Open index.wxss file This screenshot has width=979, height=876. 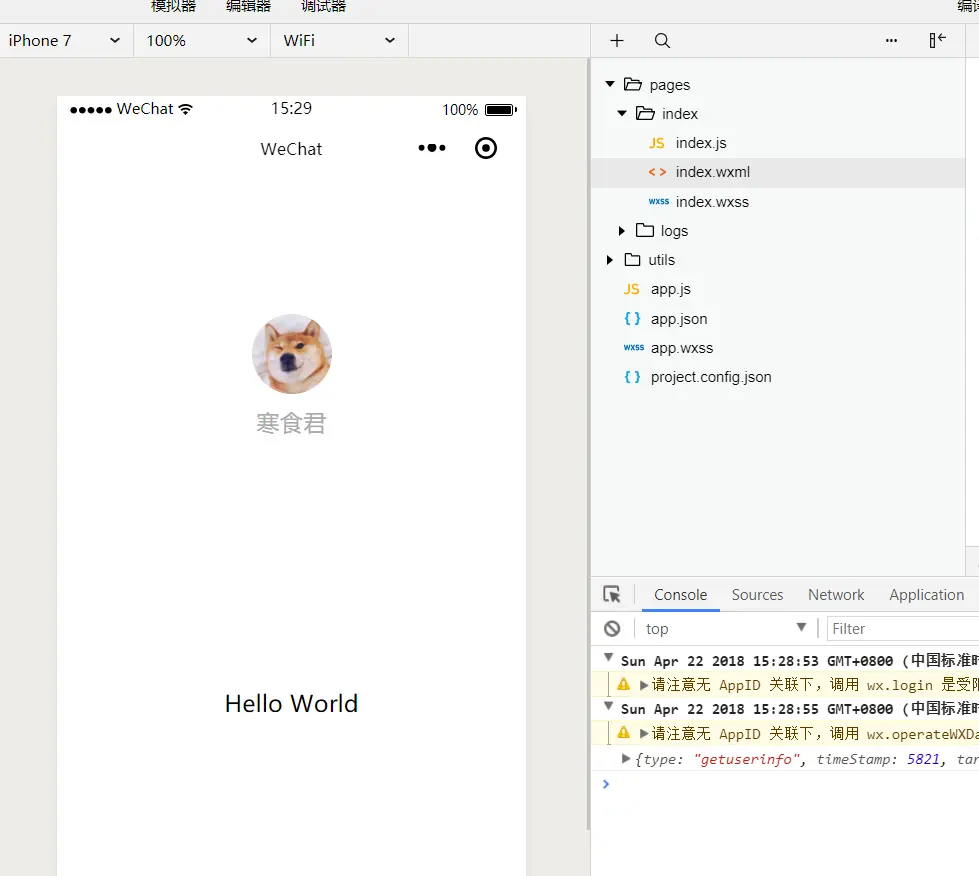tap(712, 202)
